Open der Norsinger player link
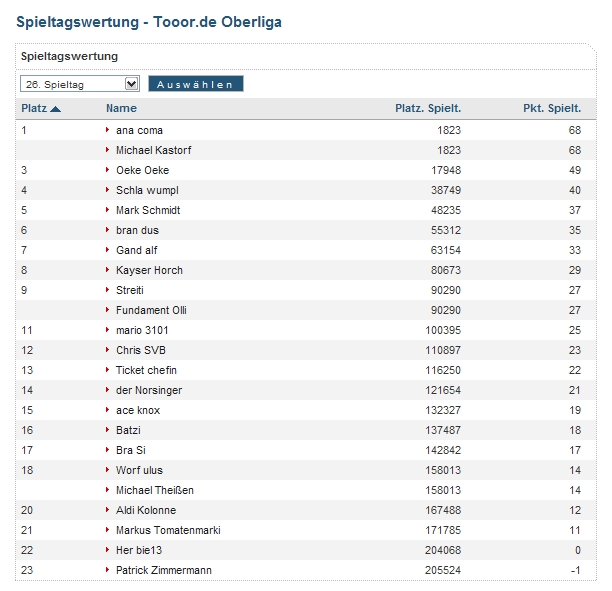The image size is (612, 591). 149,390
